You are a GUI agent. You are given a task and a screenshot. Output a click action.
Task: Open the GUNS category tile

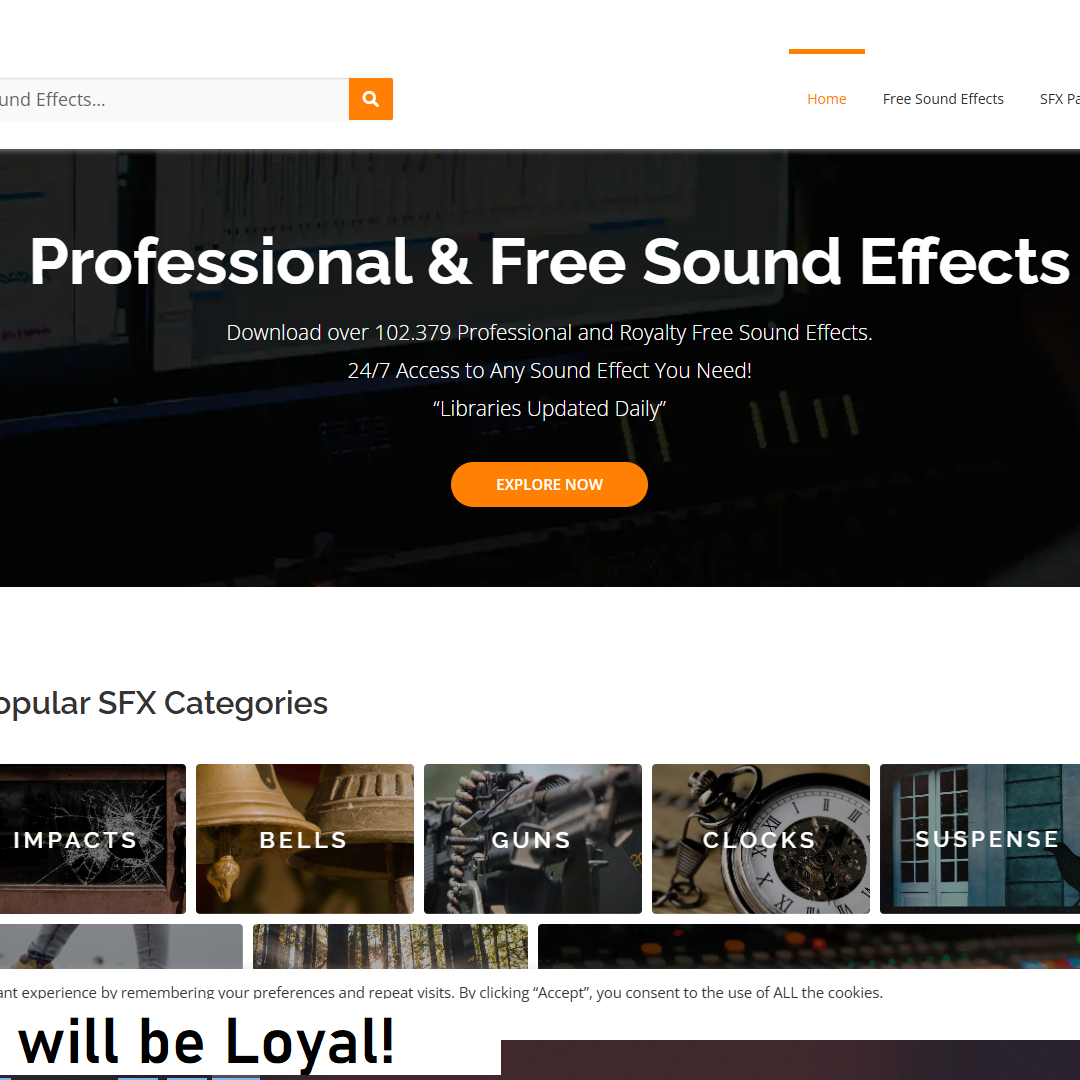[532, 839]
